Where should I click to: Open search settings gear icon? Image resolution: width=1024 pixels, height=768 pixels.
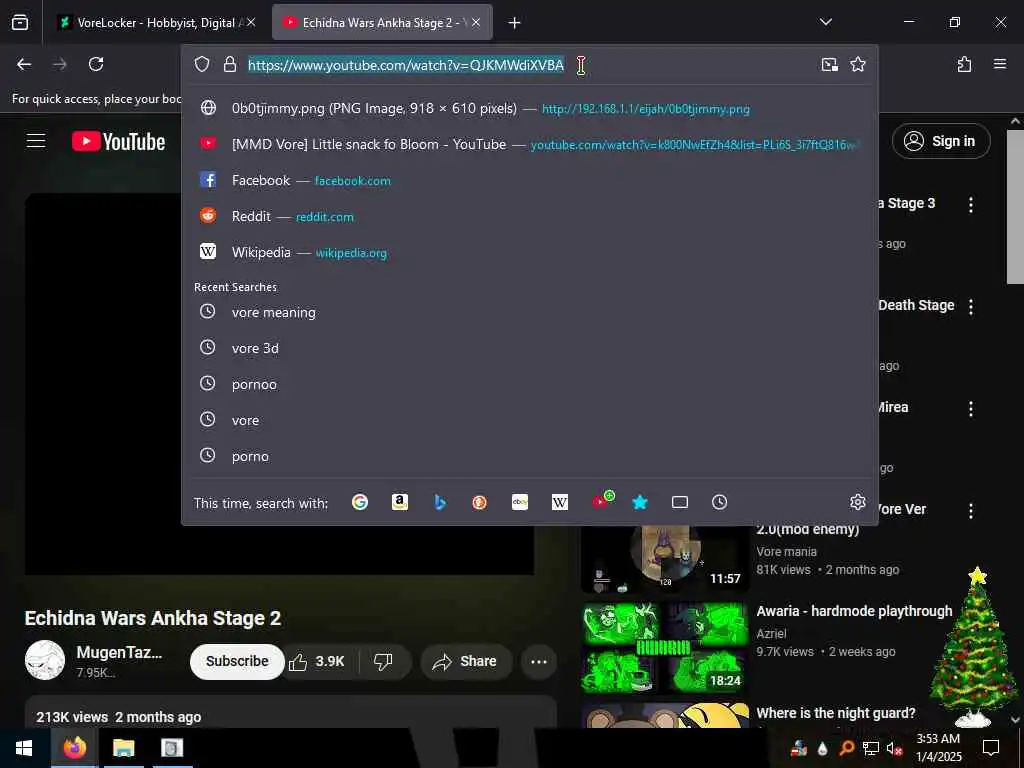pyautogui.click(x=857, y=502)
